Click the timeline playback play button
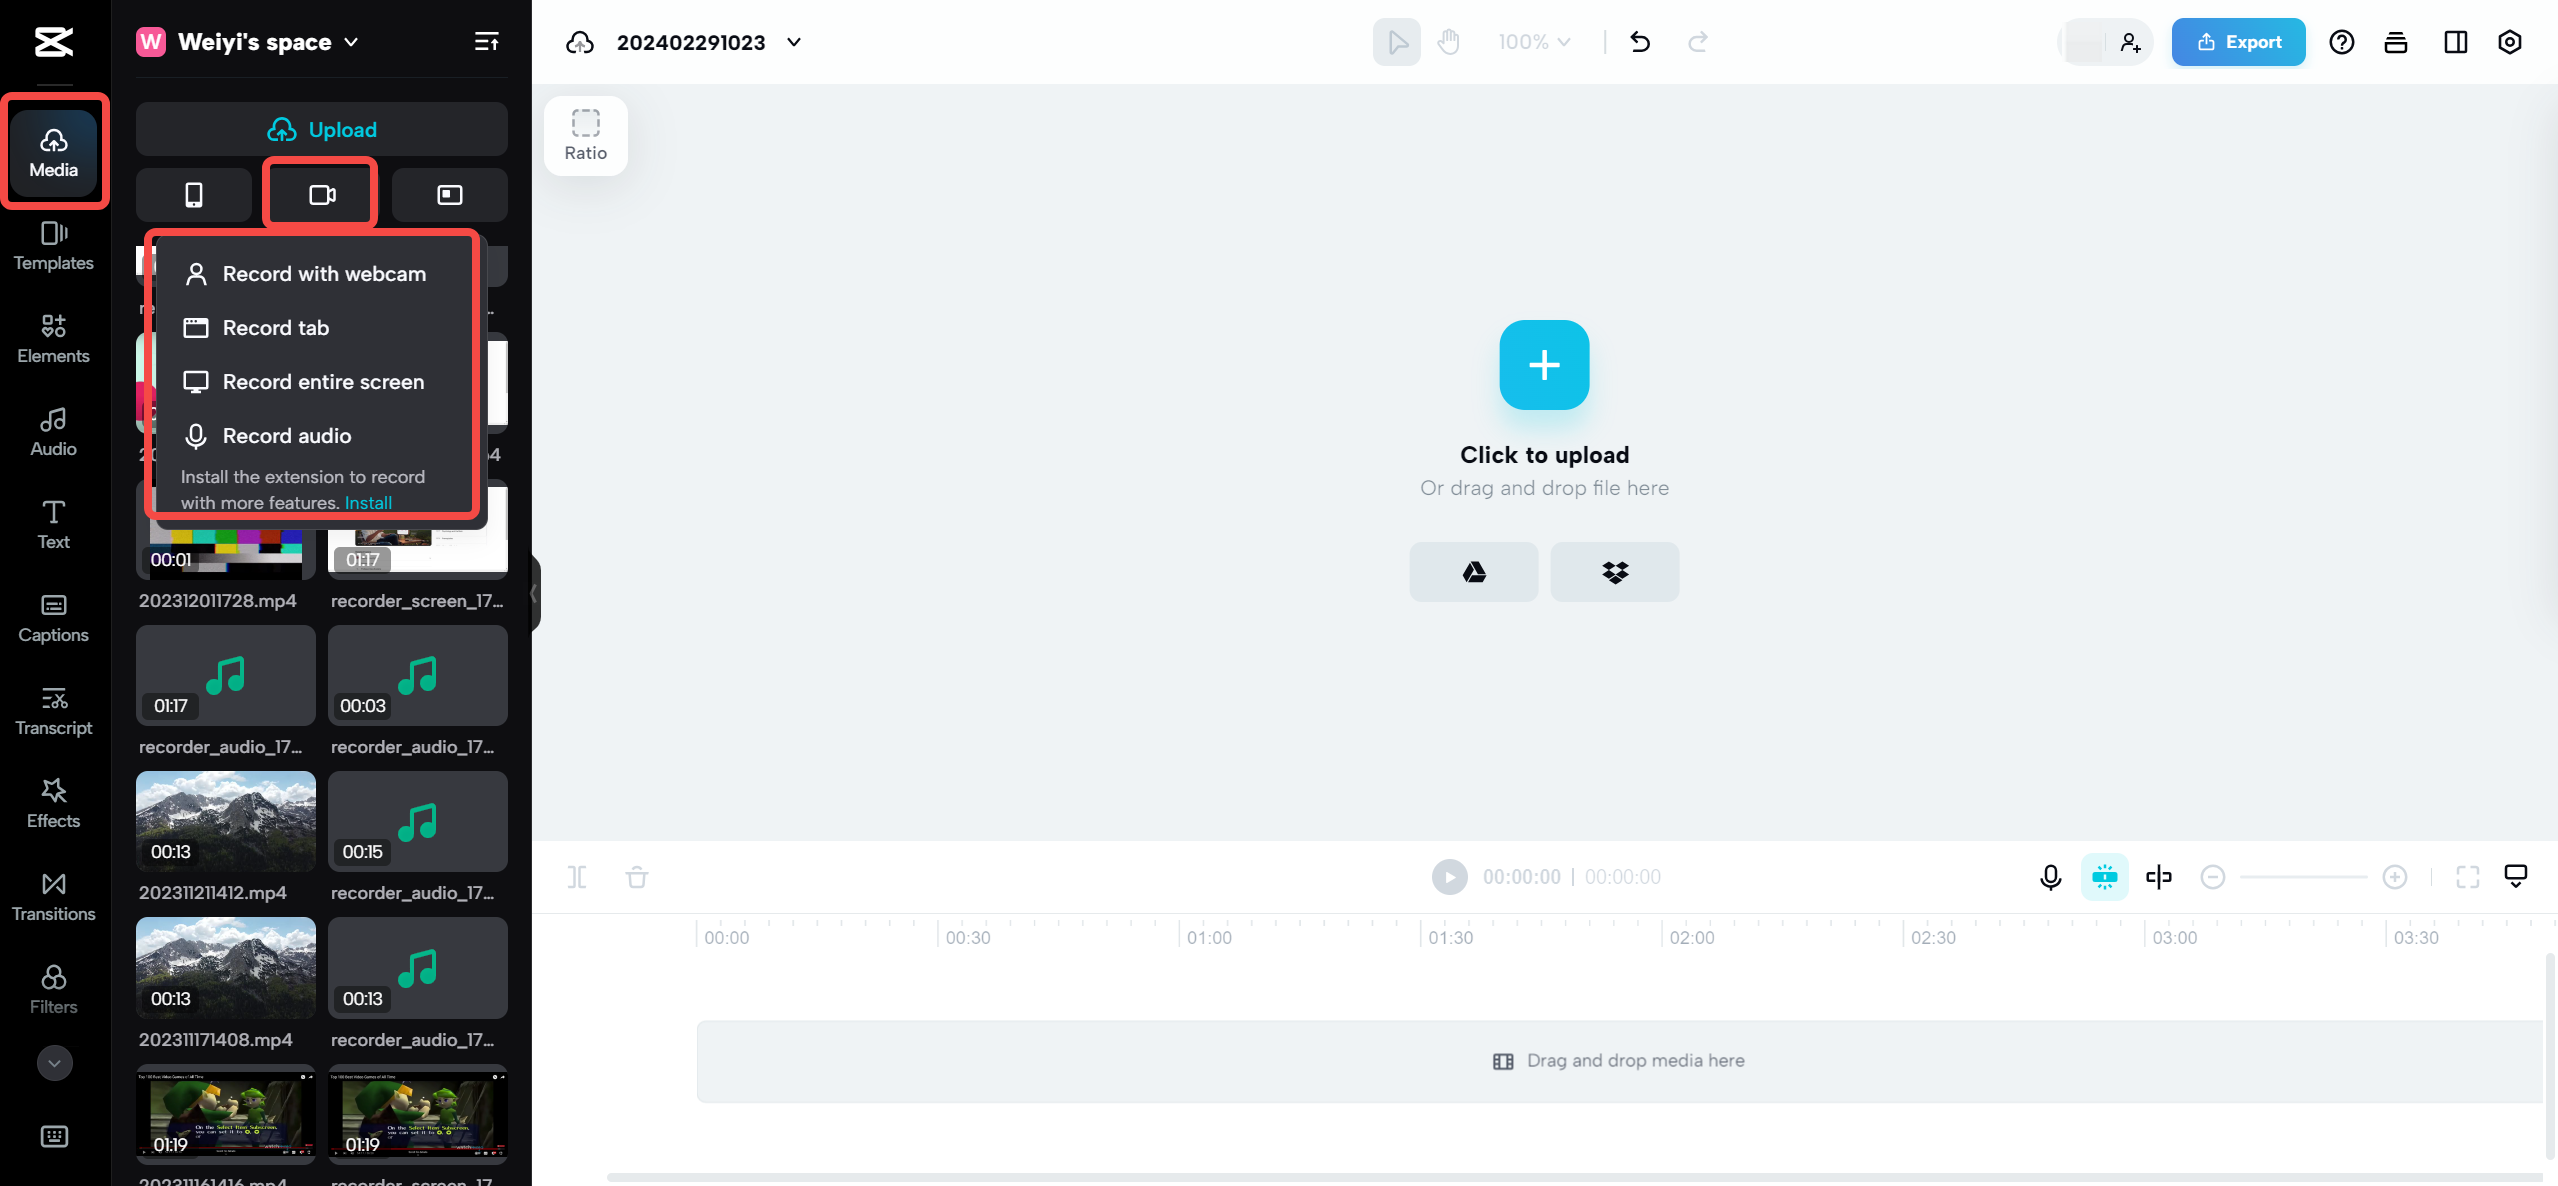This screenshot has width=2558, height=1186. coord(1449,876)
